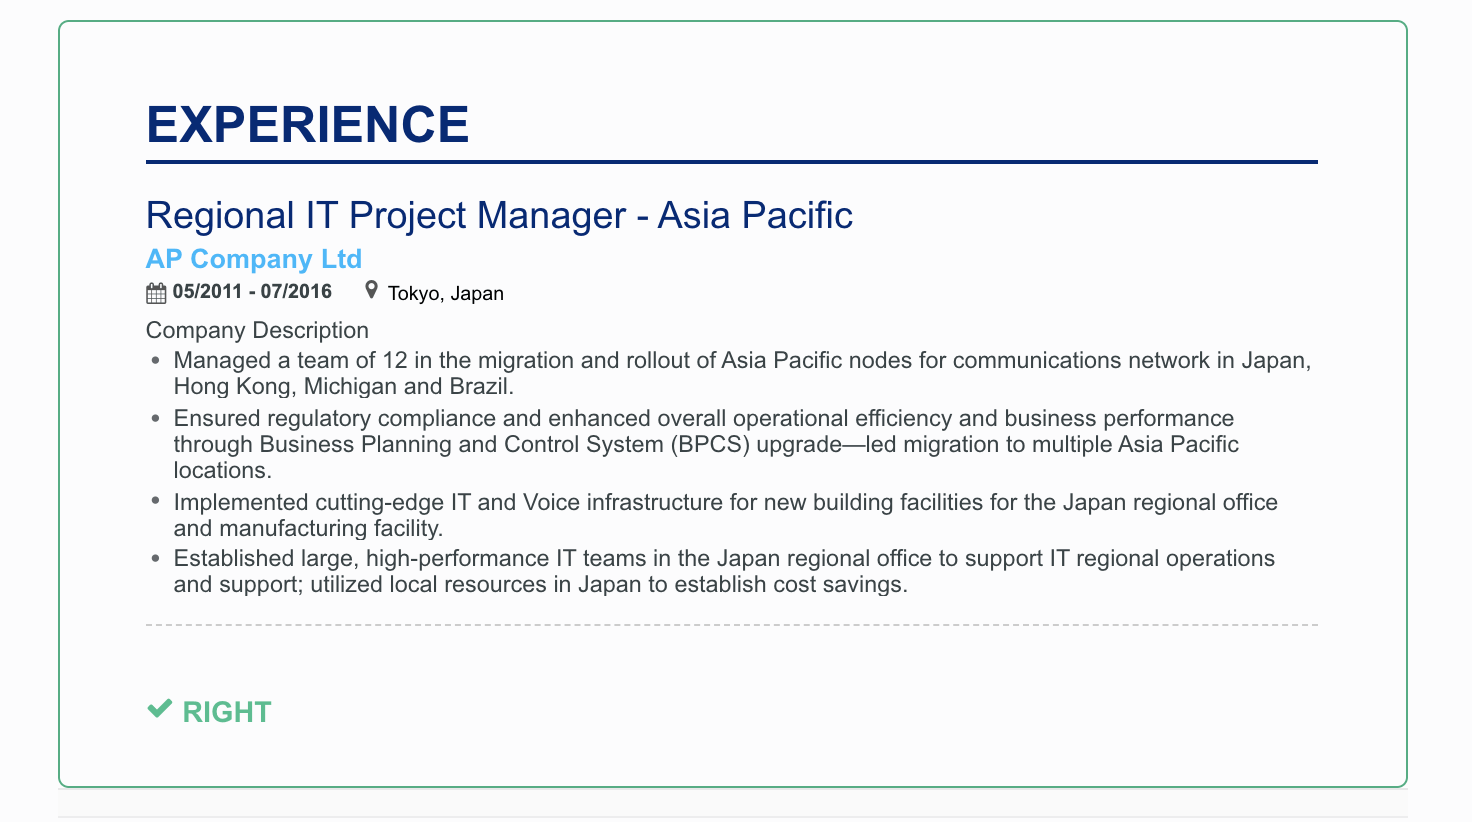The width and height of the screenshot is (1472, 822).
Task: Click the RIGHT label text
Action: [x=227, y=712]
